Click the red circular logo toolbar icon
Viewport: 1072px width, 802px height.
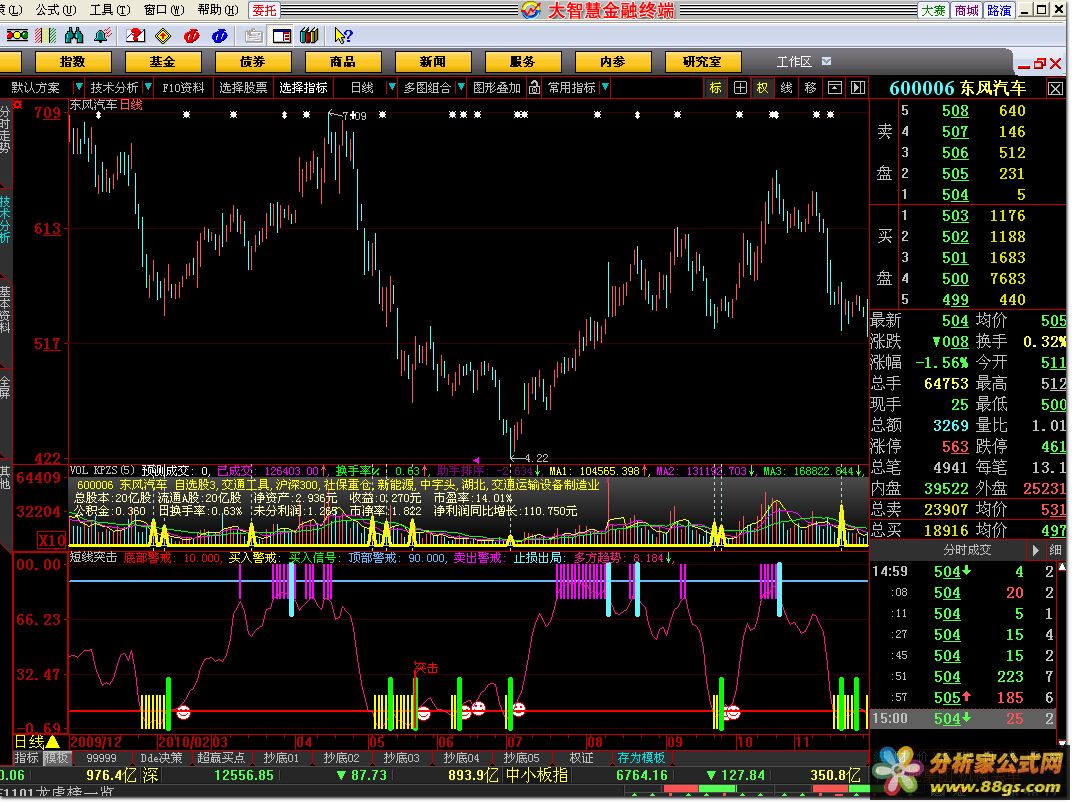pyautogui.click(x=191, y=35)
